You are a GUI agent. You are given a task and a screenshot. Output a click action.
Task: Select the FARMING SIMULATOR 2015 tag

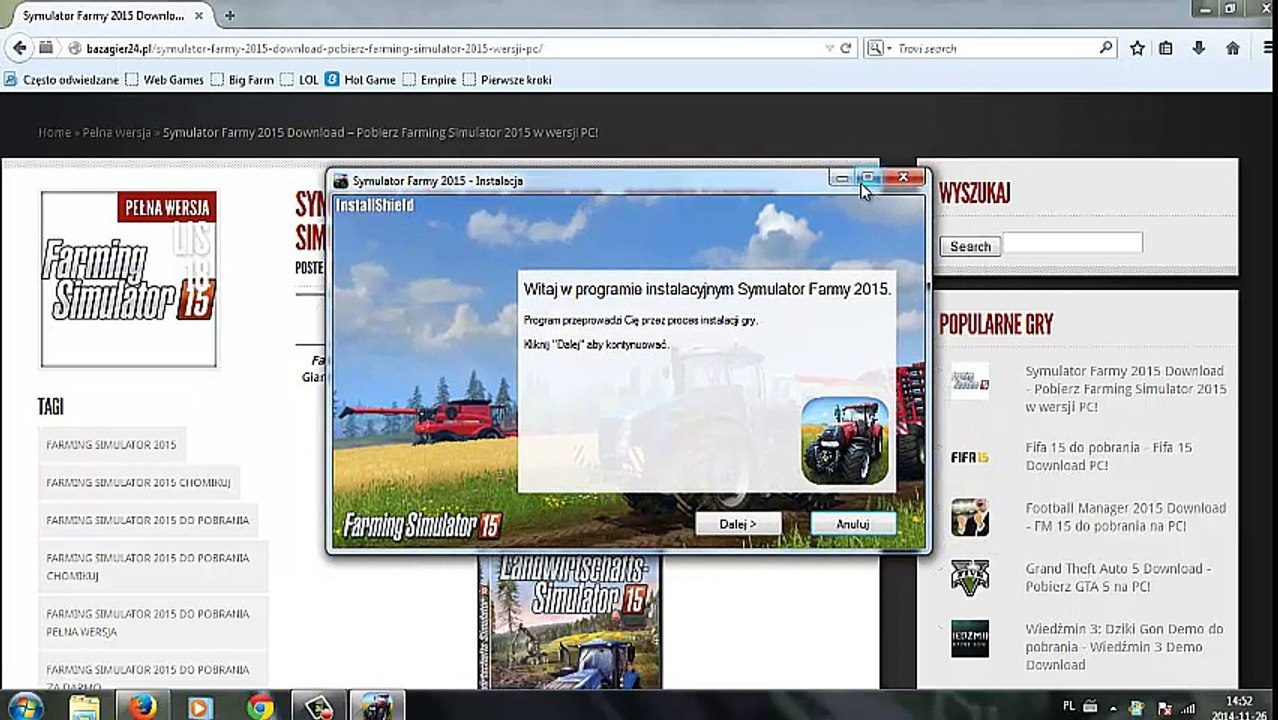[x=111, y=445]
